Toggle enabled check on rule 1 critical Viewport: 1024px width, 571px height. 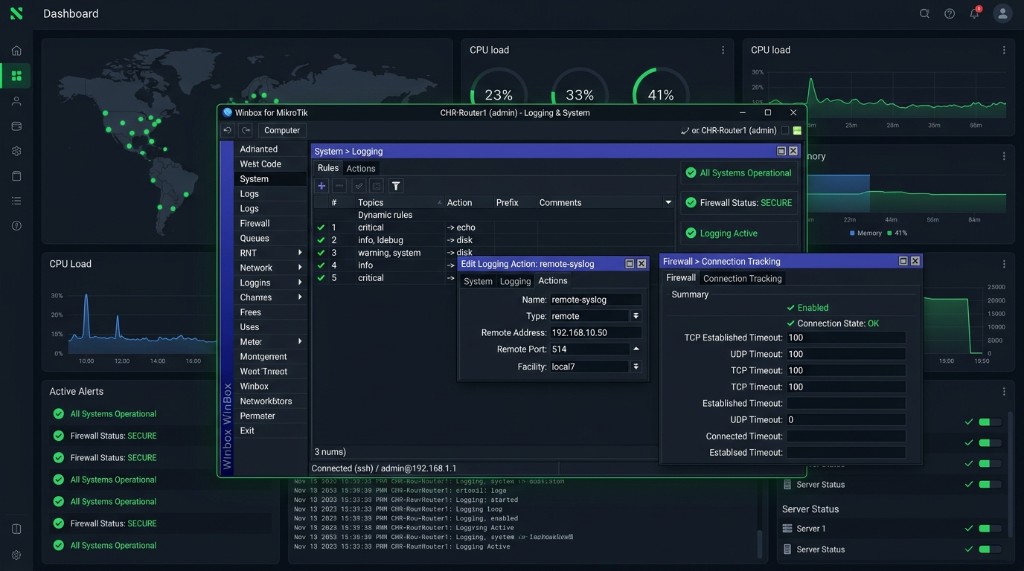point(321,227)
